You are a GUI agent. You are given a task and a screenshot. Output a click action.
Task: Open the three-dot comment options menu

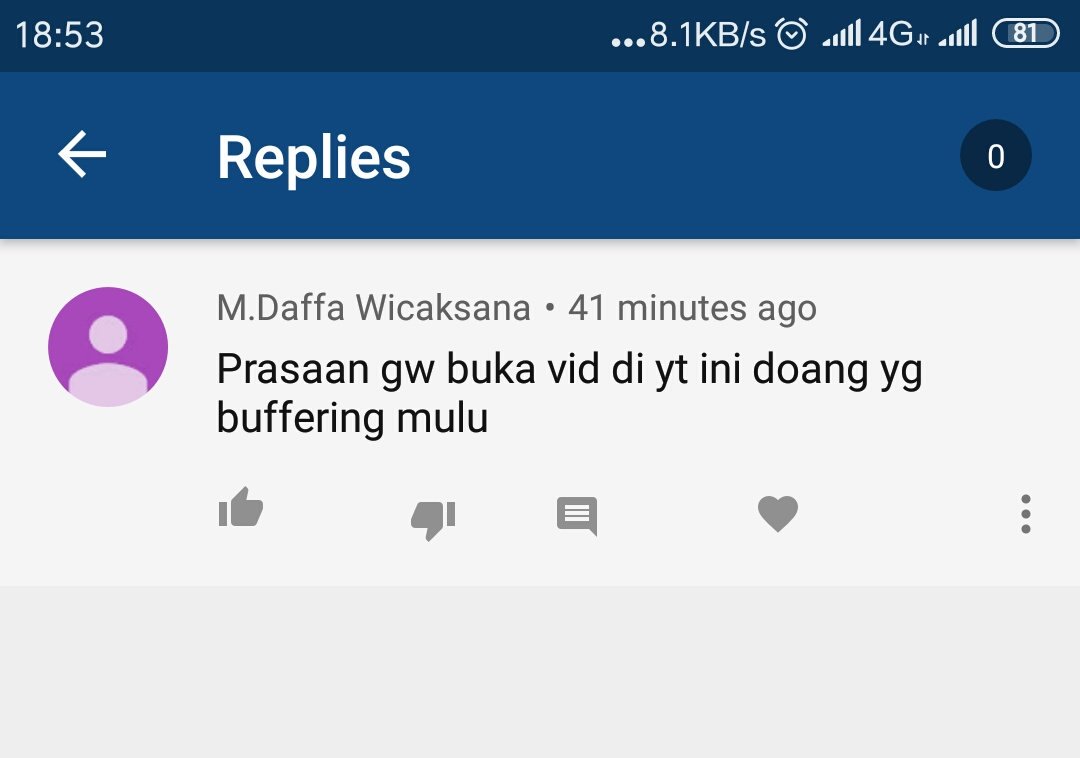click(x=1026, y=514)
